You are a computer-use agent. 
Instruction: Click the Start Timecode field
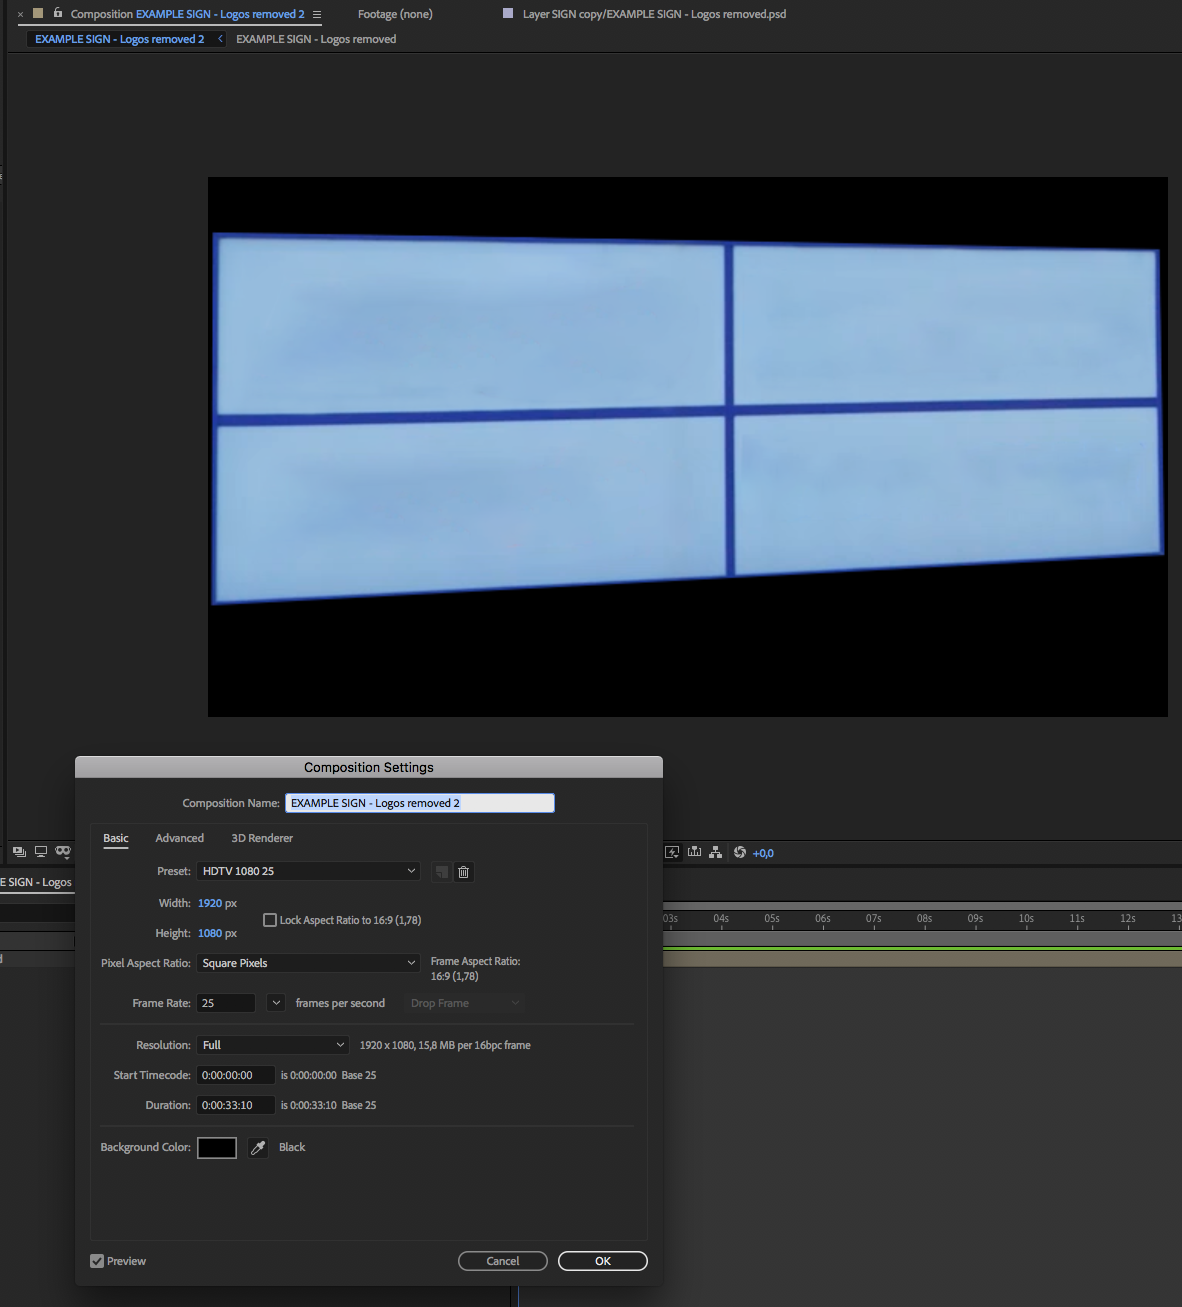[x=236, y=1075]
